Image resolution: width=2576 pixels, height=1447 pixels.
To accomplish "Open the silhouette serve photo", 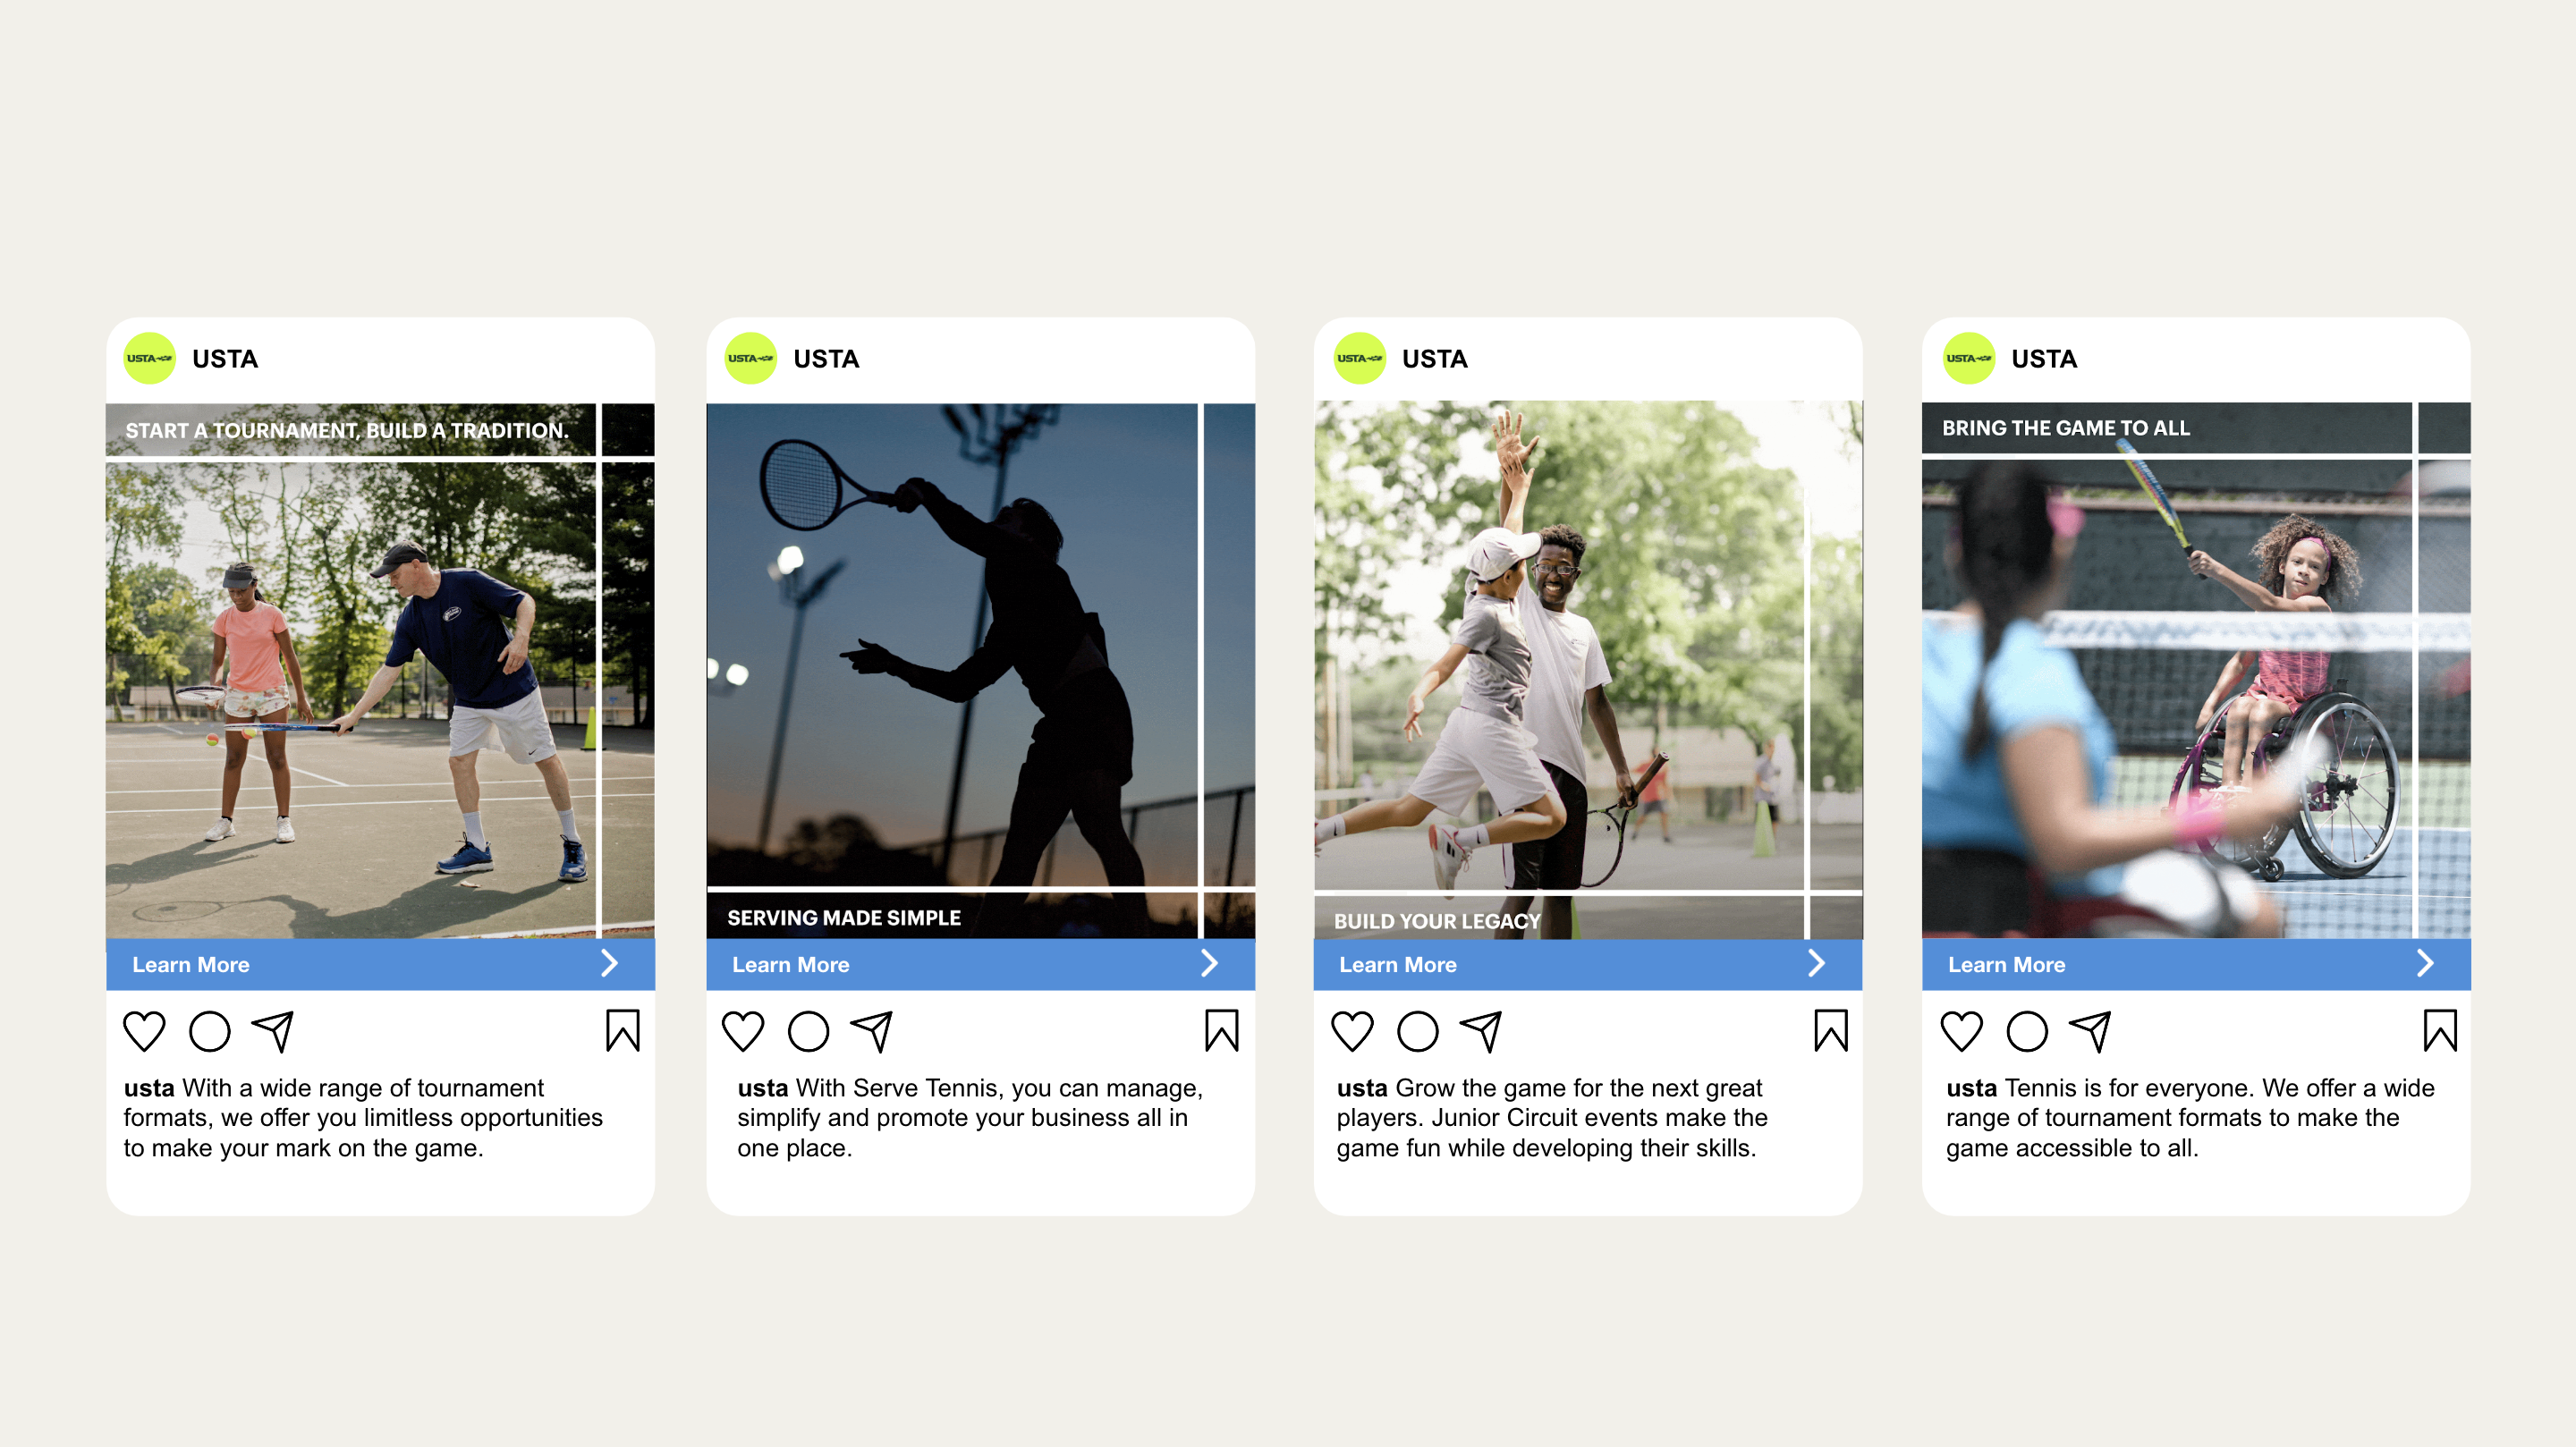I will pos(980,670).
